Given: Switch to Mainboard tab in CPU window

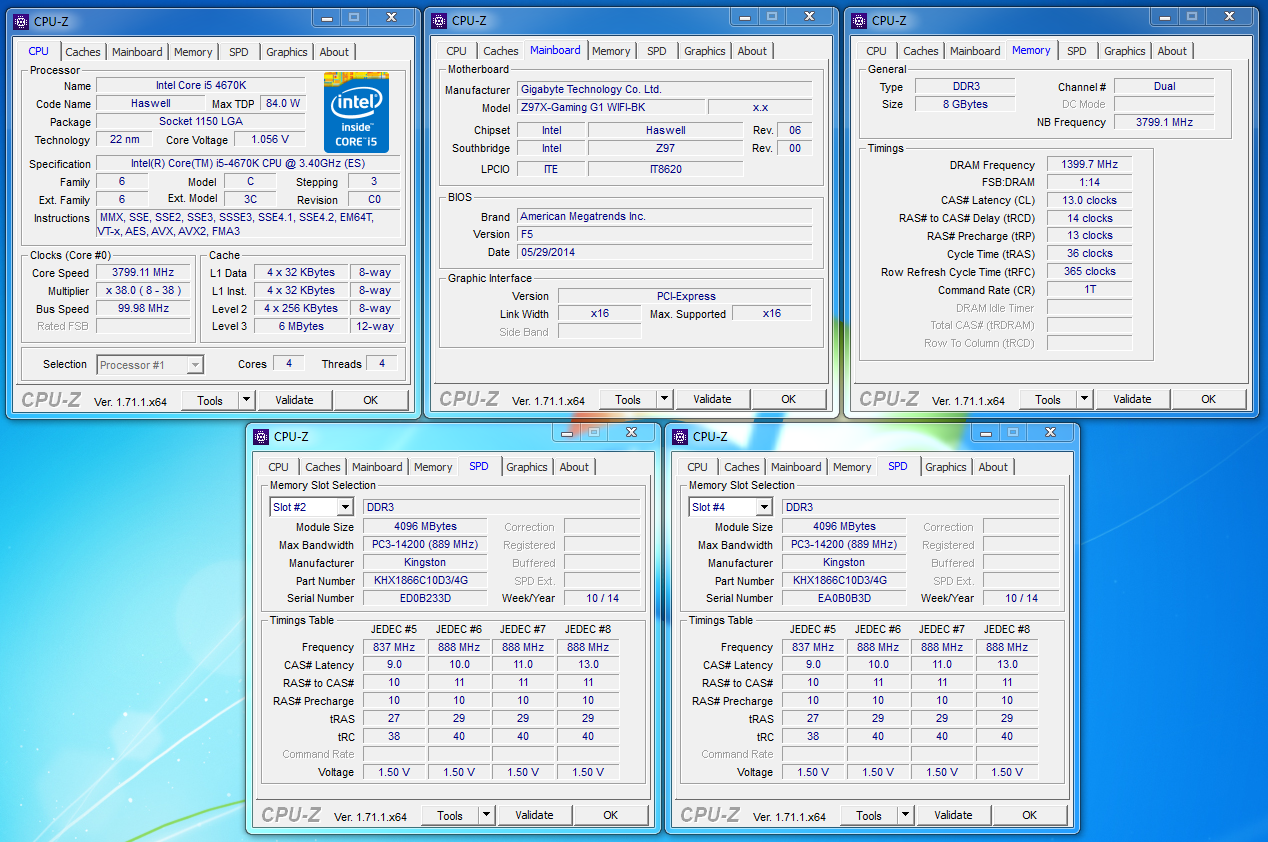Looking at the screenshot, I should point(137,52).
